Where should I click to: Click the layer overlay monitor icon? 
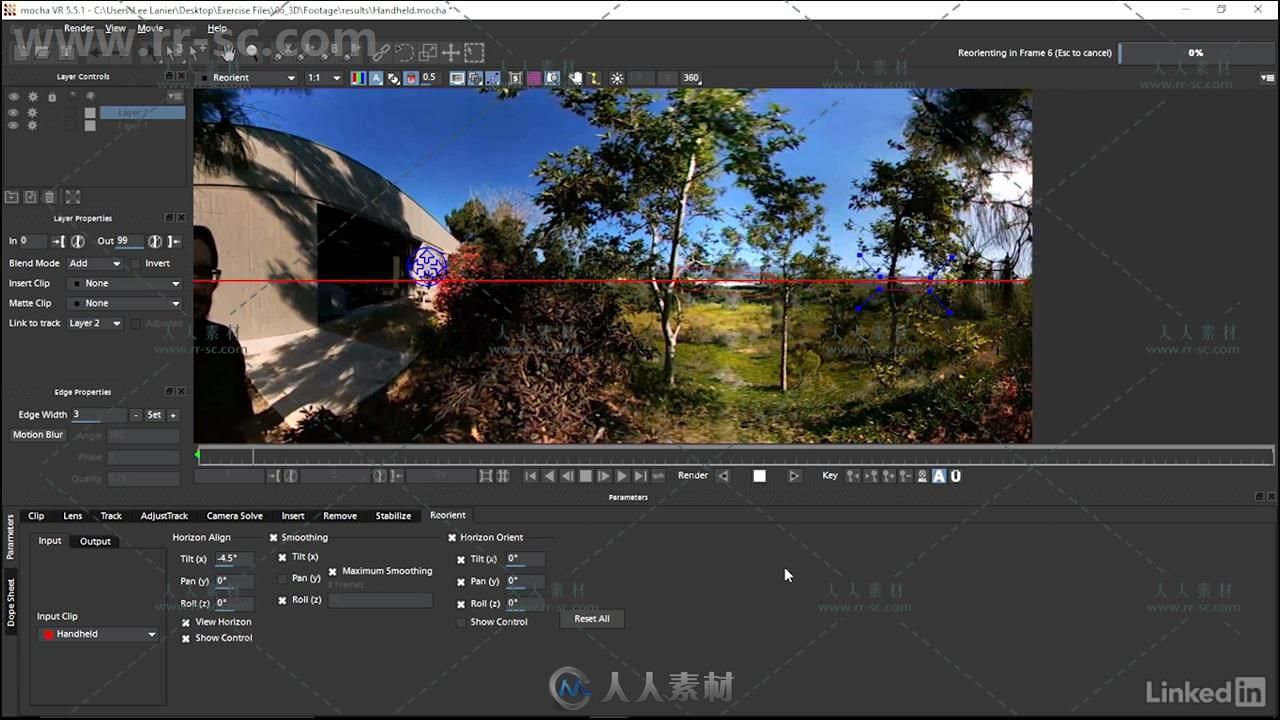457,78
